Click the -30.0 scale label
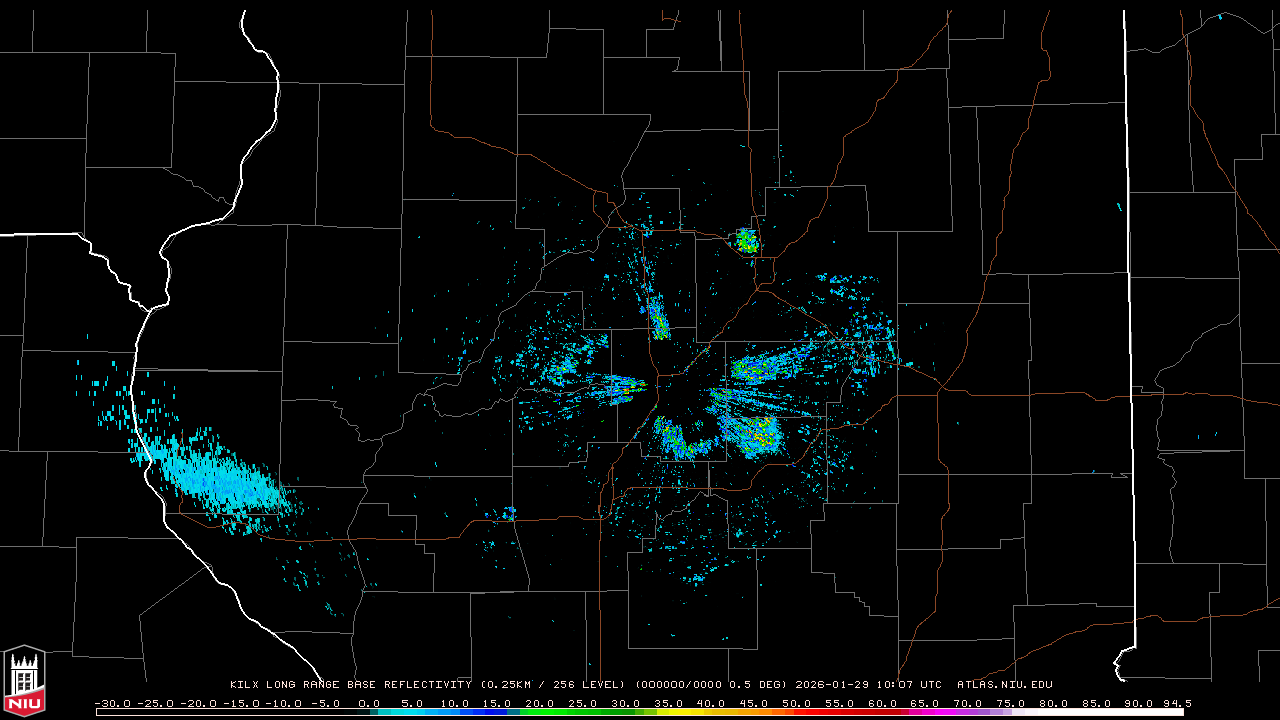The height and width of the screenshot is (720, 1280). click(x=112, y=703)
